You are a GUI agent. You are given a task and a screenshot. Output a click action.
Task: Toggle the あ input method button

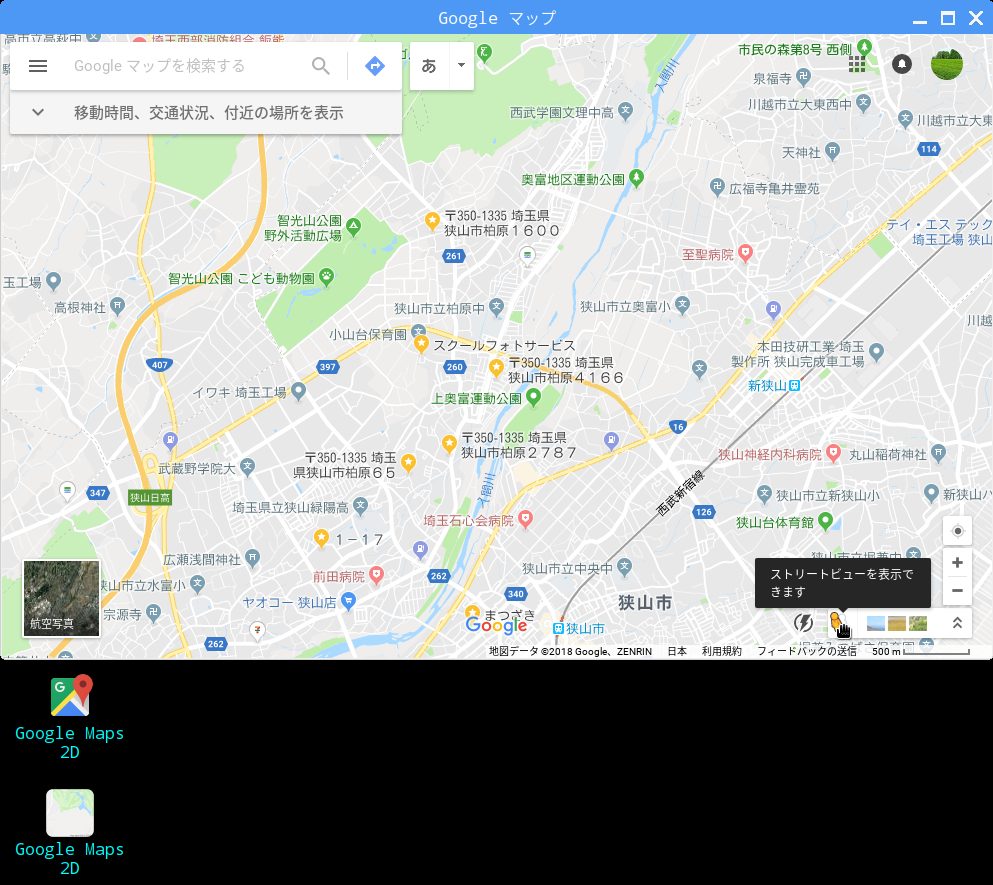point(429,66)
